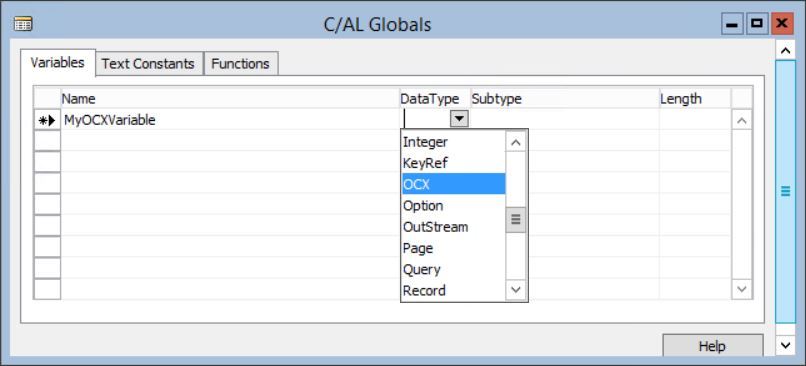Click the Help button
This screenshot has width=806, height=366.
coord(712,345)
